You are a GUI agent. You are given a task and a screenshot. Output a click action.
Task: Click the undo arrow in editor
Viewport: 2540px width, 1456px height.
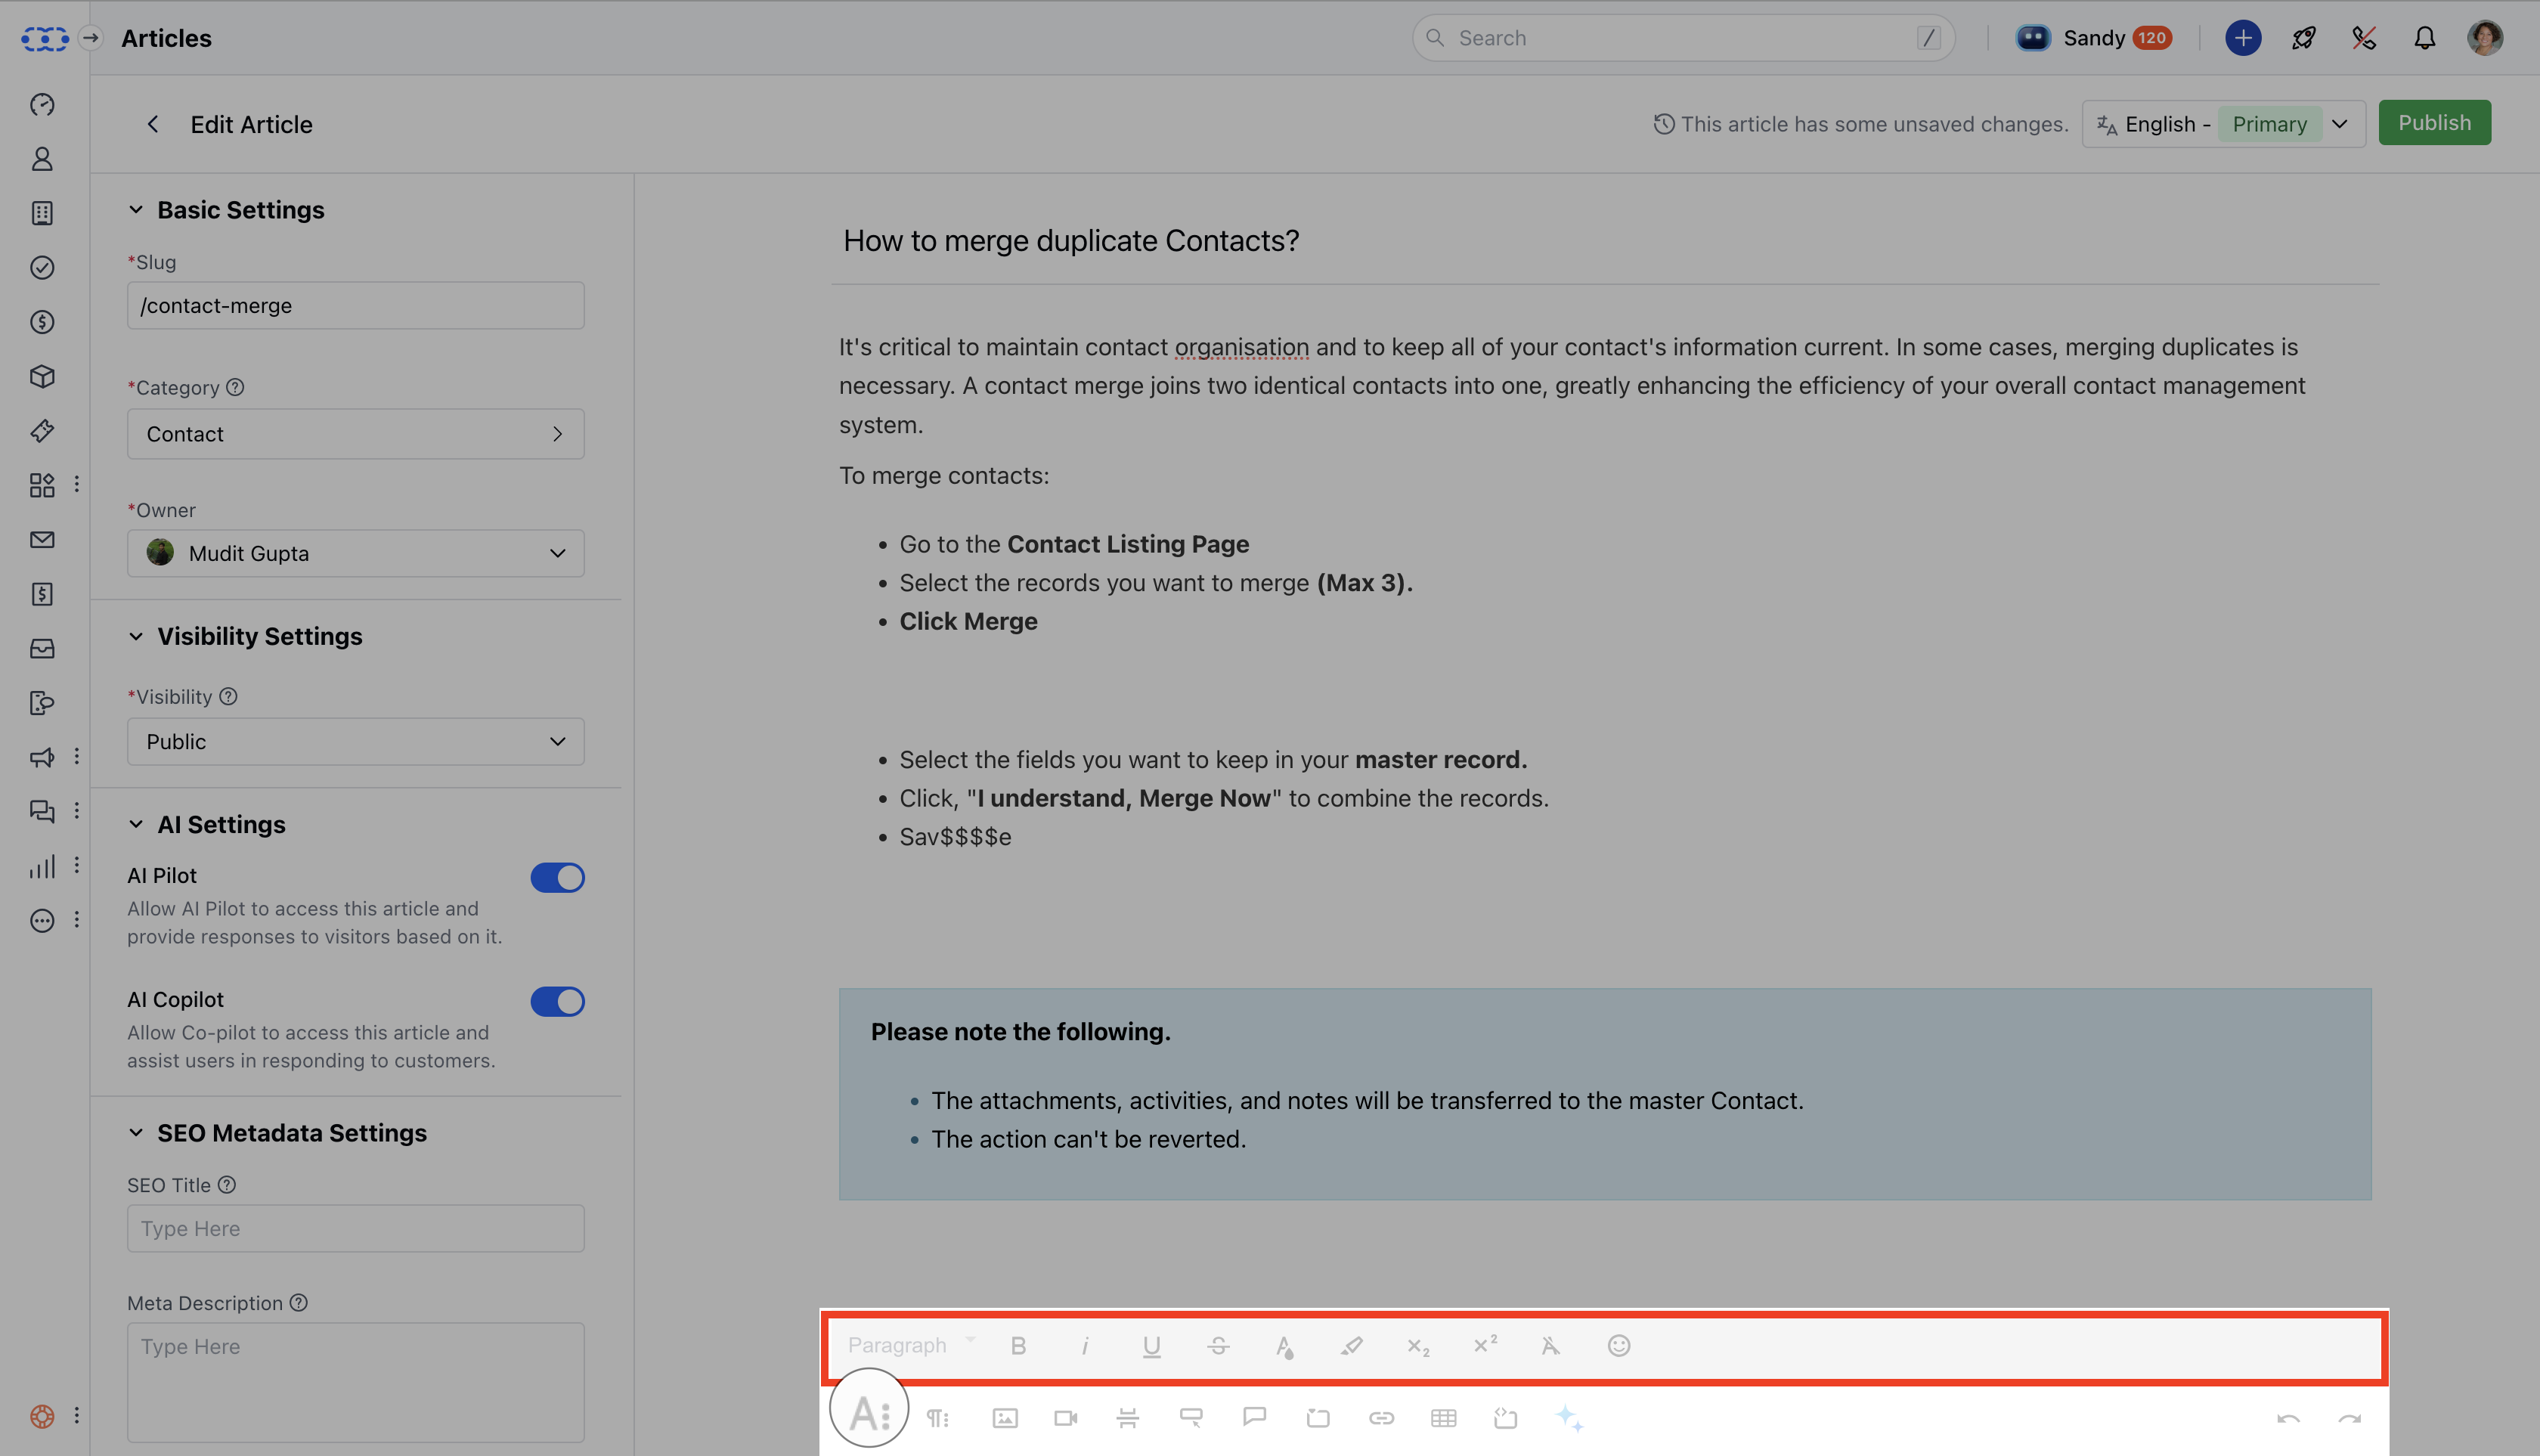(2288, 1418)
